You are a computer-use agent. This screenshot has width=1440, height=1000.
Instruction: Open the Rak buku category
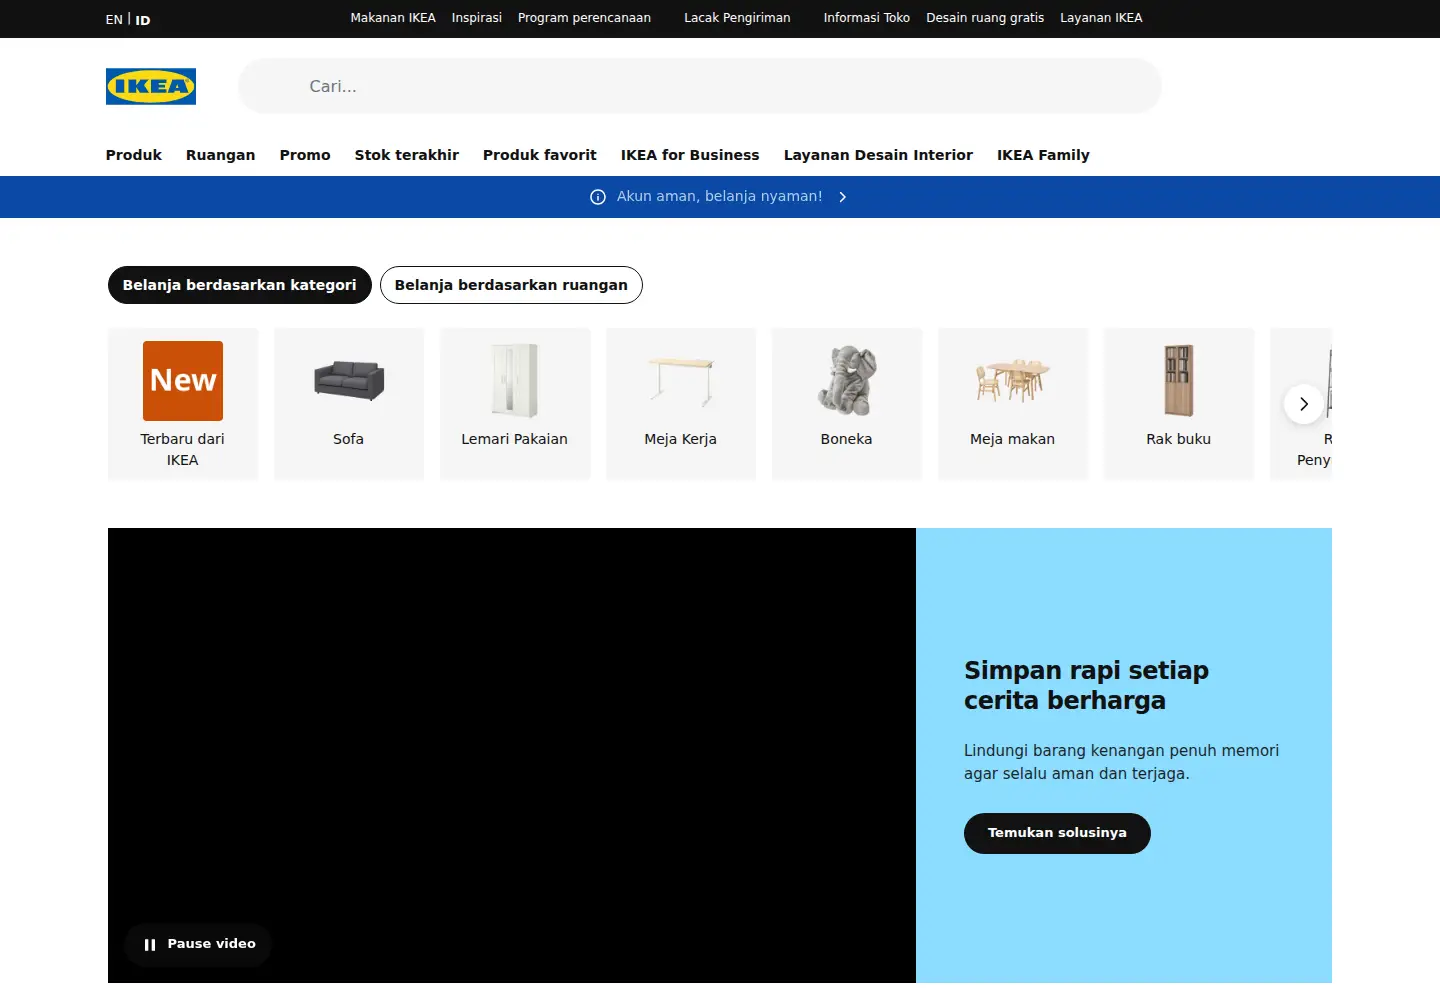pyautogui.click(x=1179, y=404)
